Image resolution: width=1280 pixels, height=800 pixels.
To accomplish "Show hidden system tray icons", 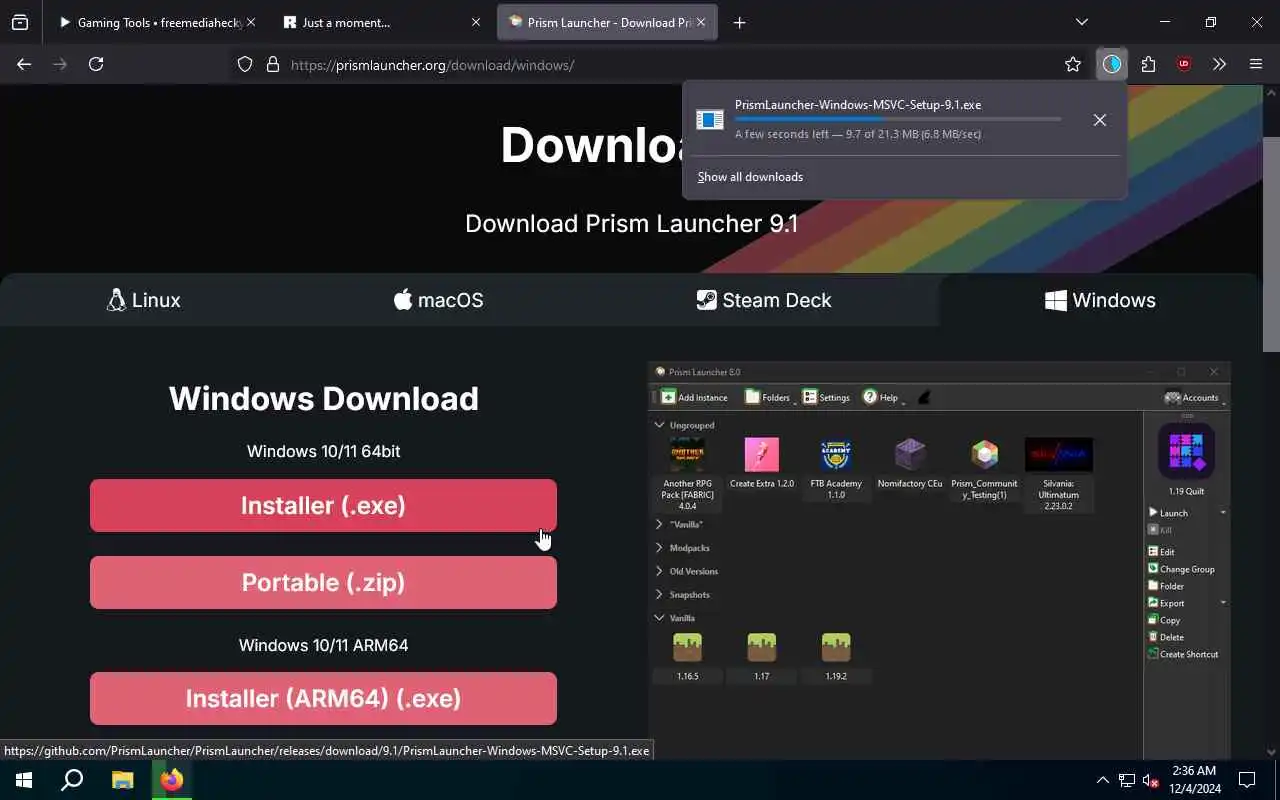I will (1102, 780).
